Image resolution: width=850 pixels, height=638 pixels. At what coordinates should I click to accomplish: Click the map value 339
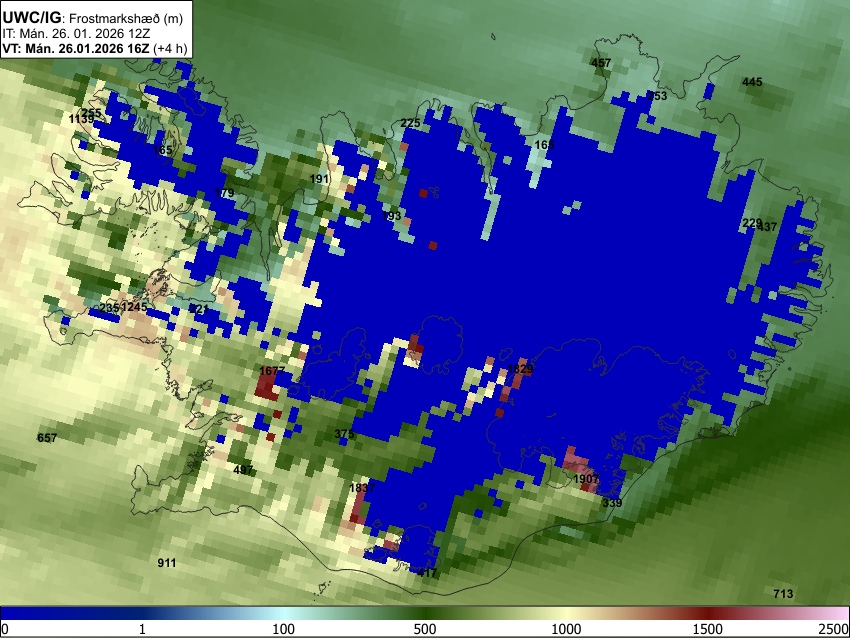612,502
